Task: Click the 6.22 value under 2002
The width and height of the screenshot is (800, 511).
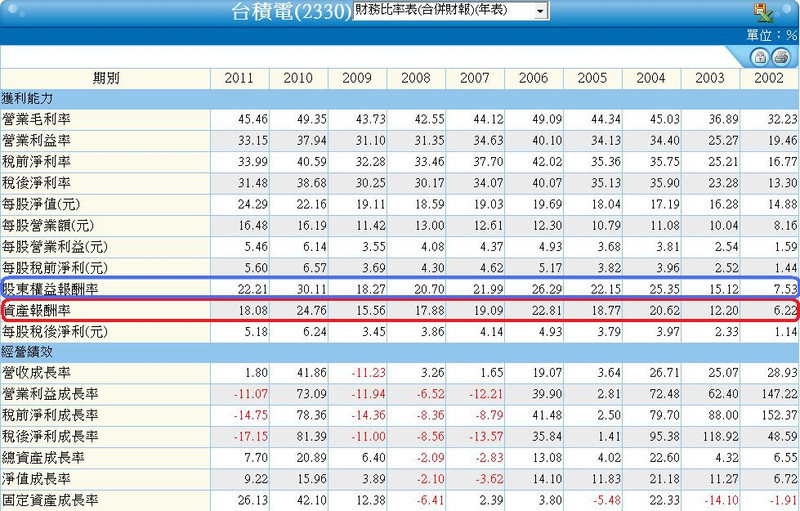Action: tap(785, 311)
